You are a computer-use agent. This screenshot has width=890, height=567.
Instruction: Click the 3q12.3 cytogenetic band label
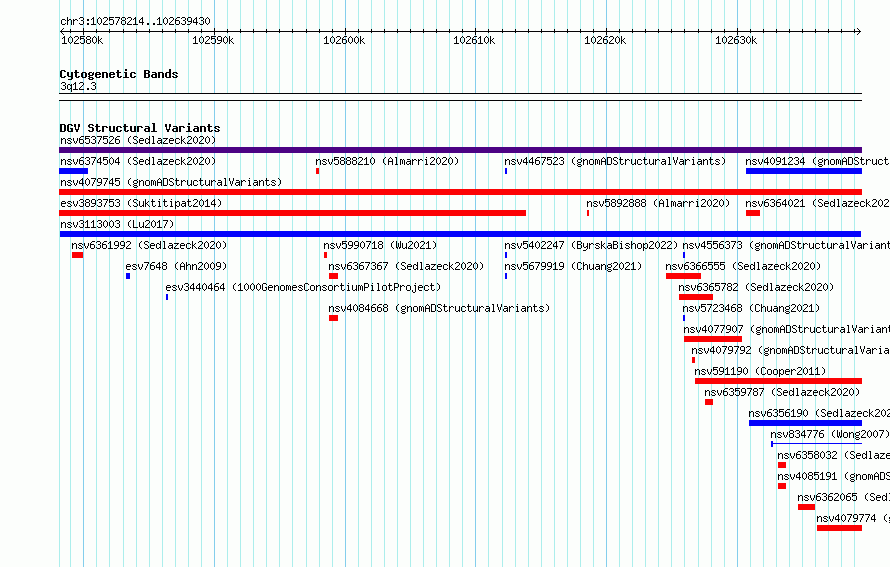coord(78,86)
